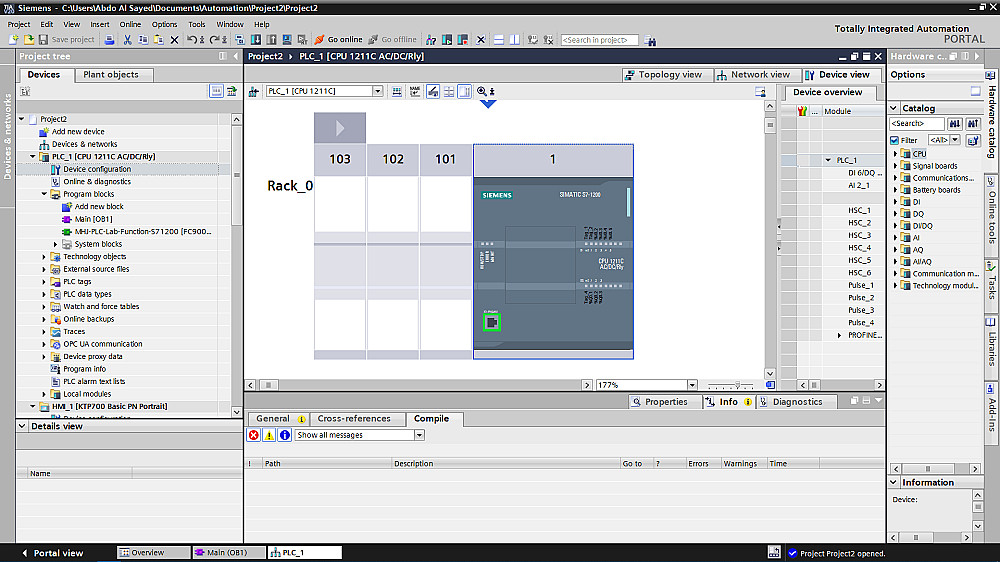1000x562 pixels.
Task: Click the Print icon in toolbar
Action: (x=109, y=40)
